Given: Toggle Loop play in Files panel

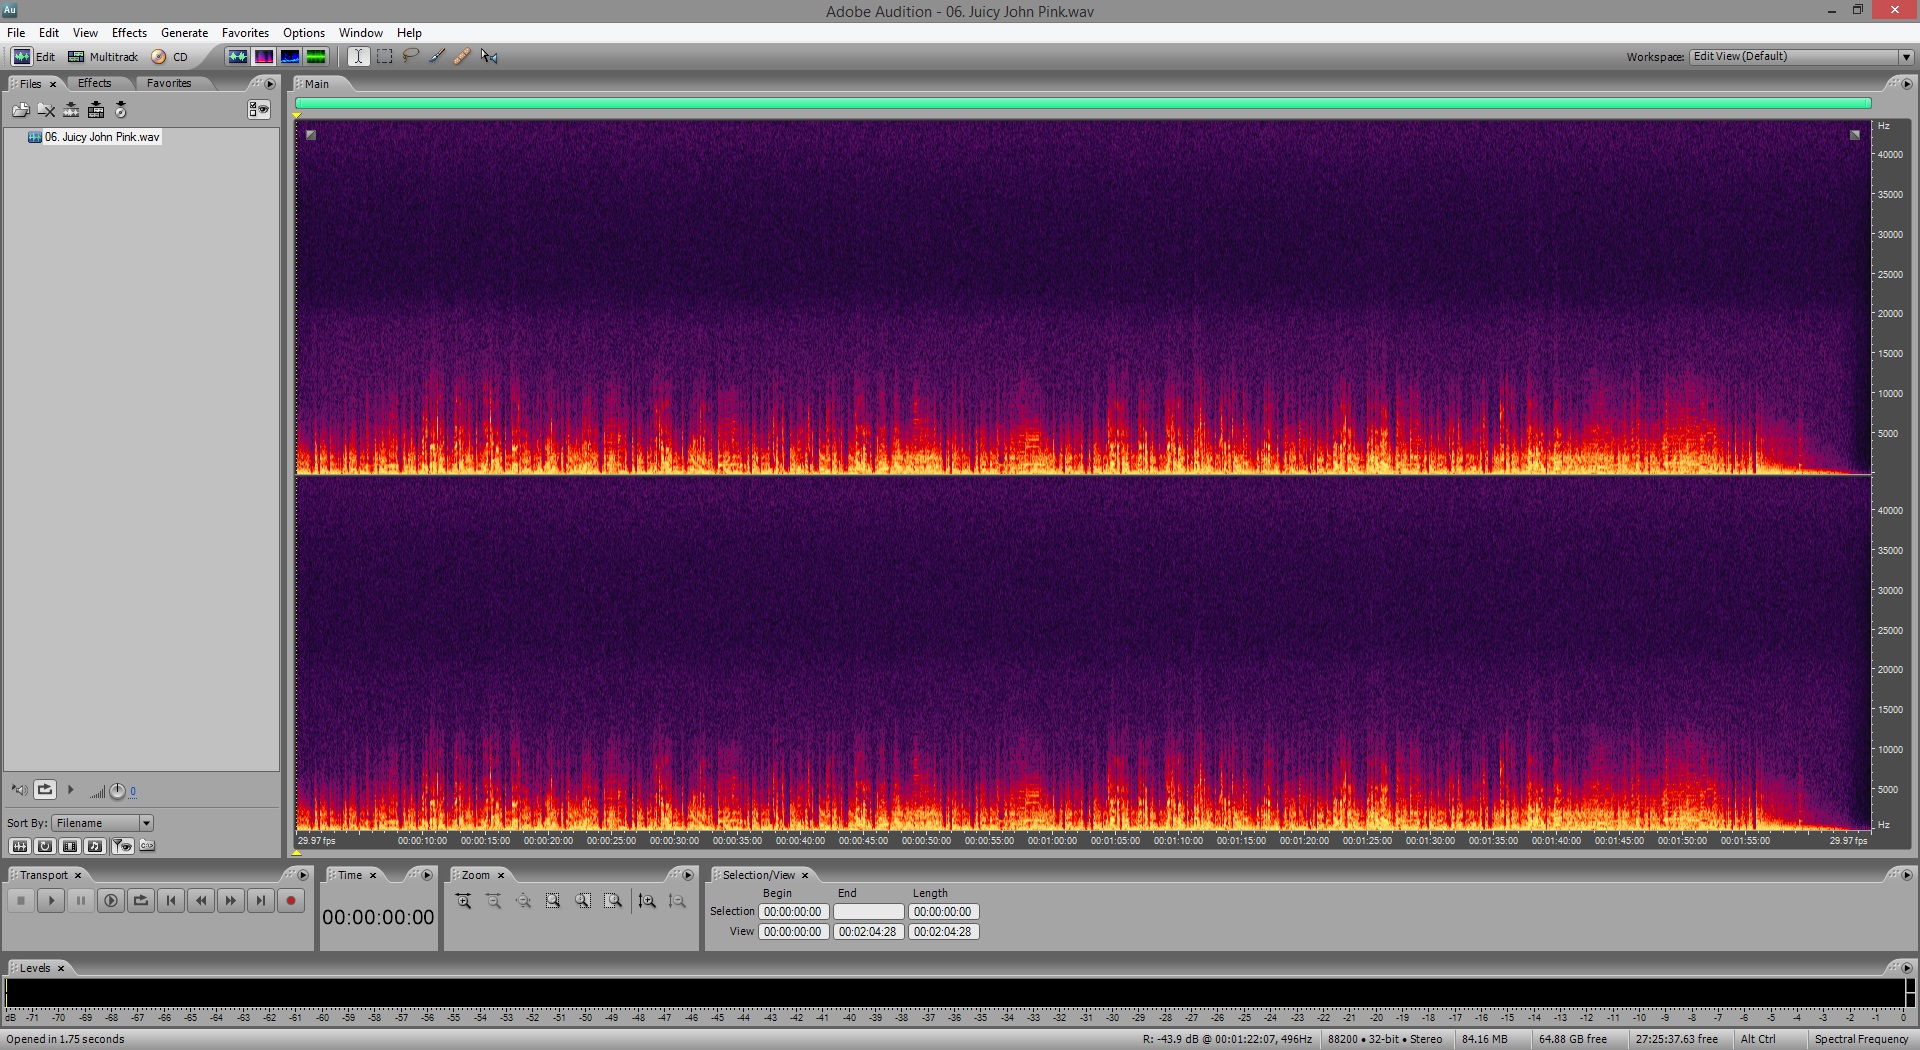Looking at the screenshot, I should (x=45, y=790).
